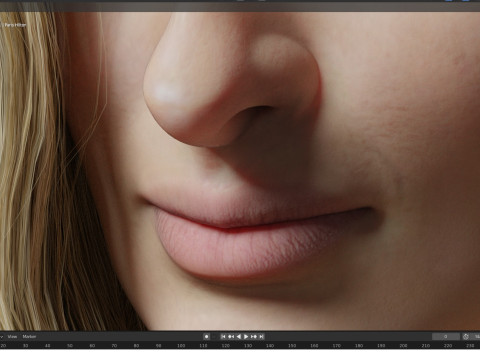Viewport: 480px width, 360px height.
Task: Toggle the preview range clock icon
Action: click(x=466, y=337)
